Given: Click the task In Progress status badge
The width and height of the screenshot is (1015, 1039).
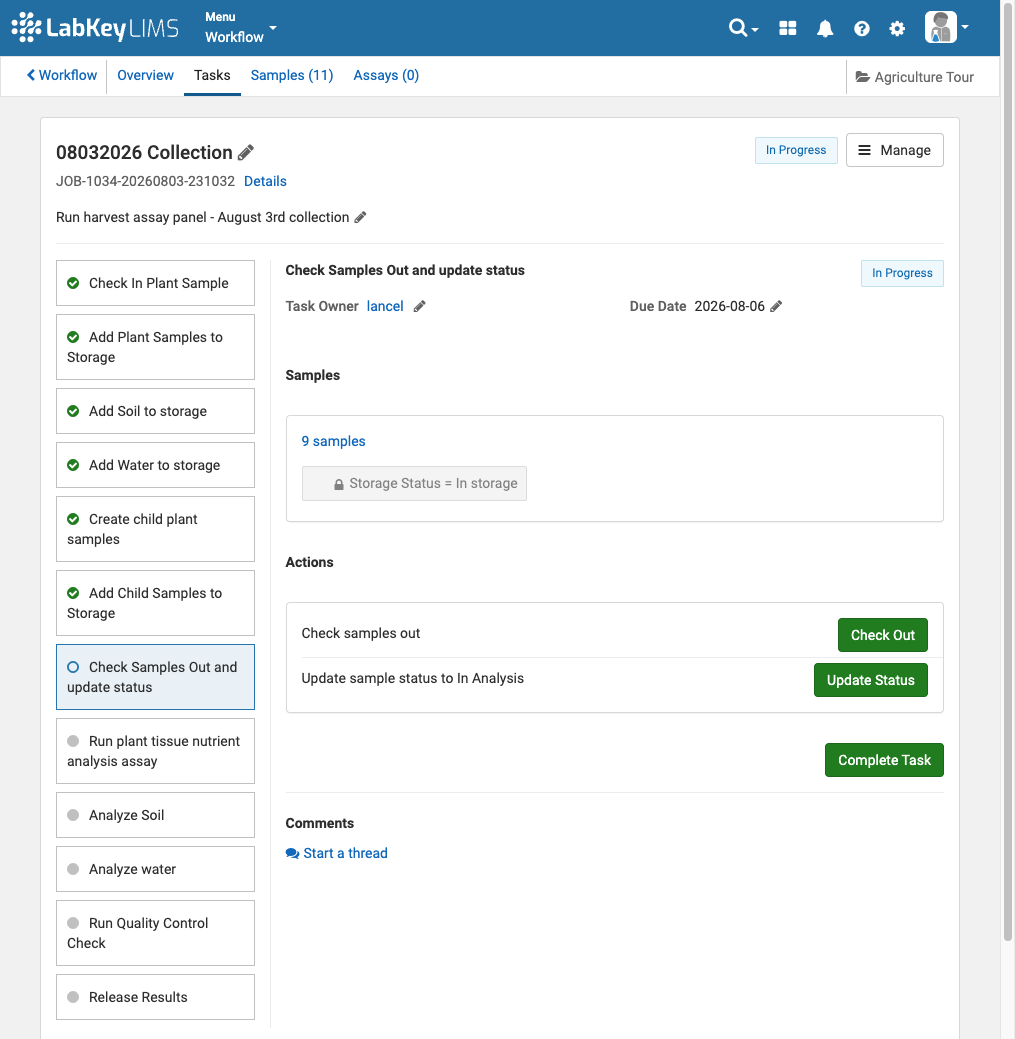Looking at the screenshot, I should 902,273.
